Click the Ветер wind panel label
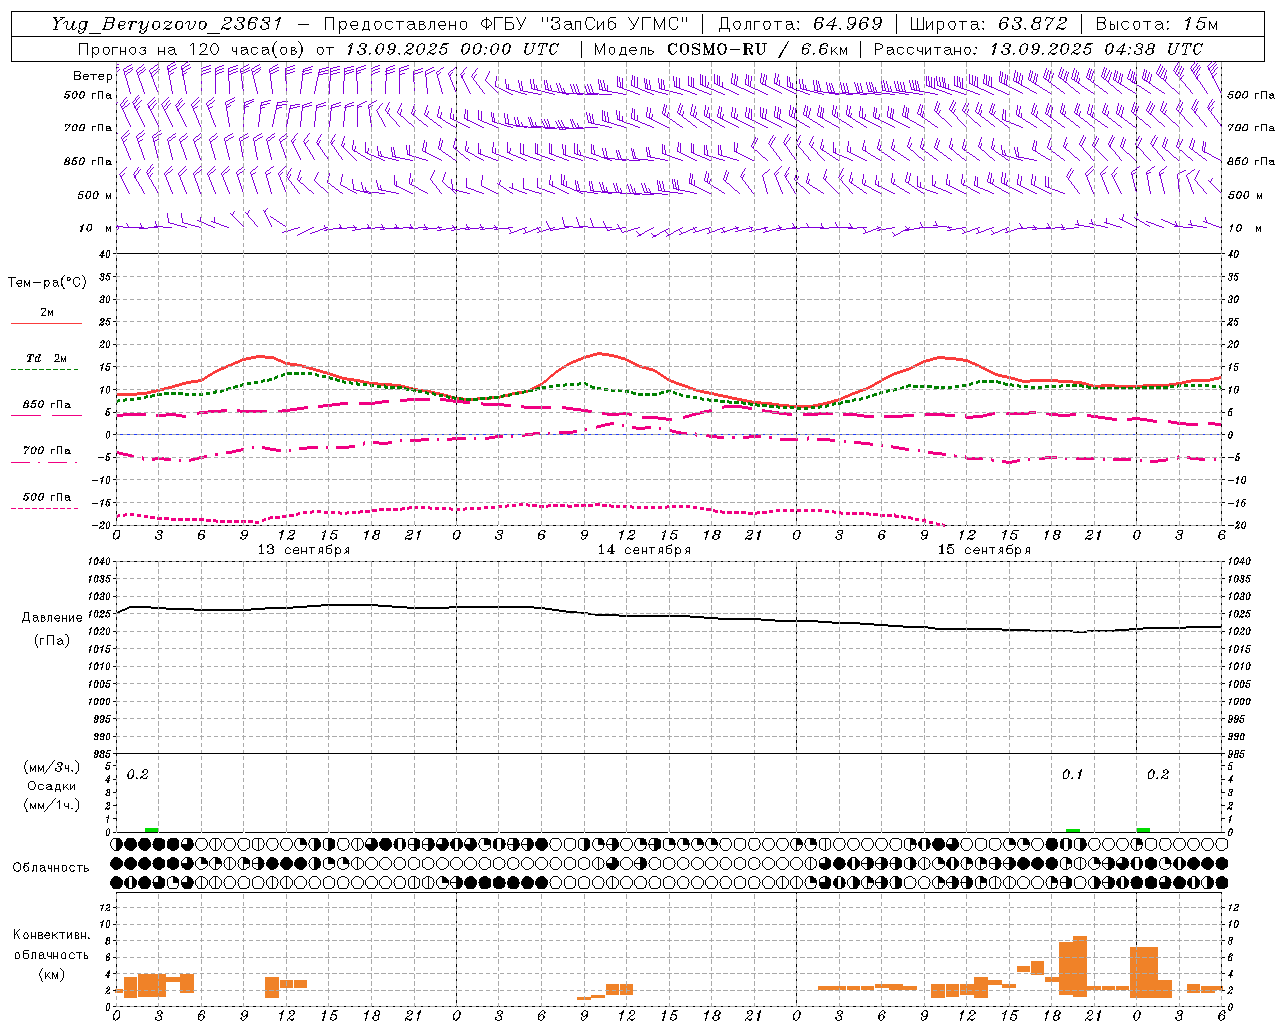1280x1024 pixels. coord(93,76)
